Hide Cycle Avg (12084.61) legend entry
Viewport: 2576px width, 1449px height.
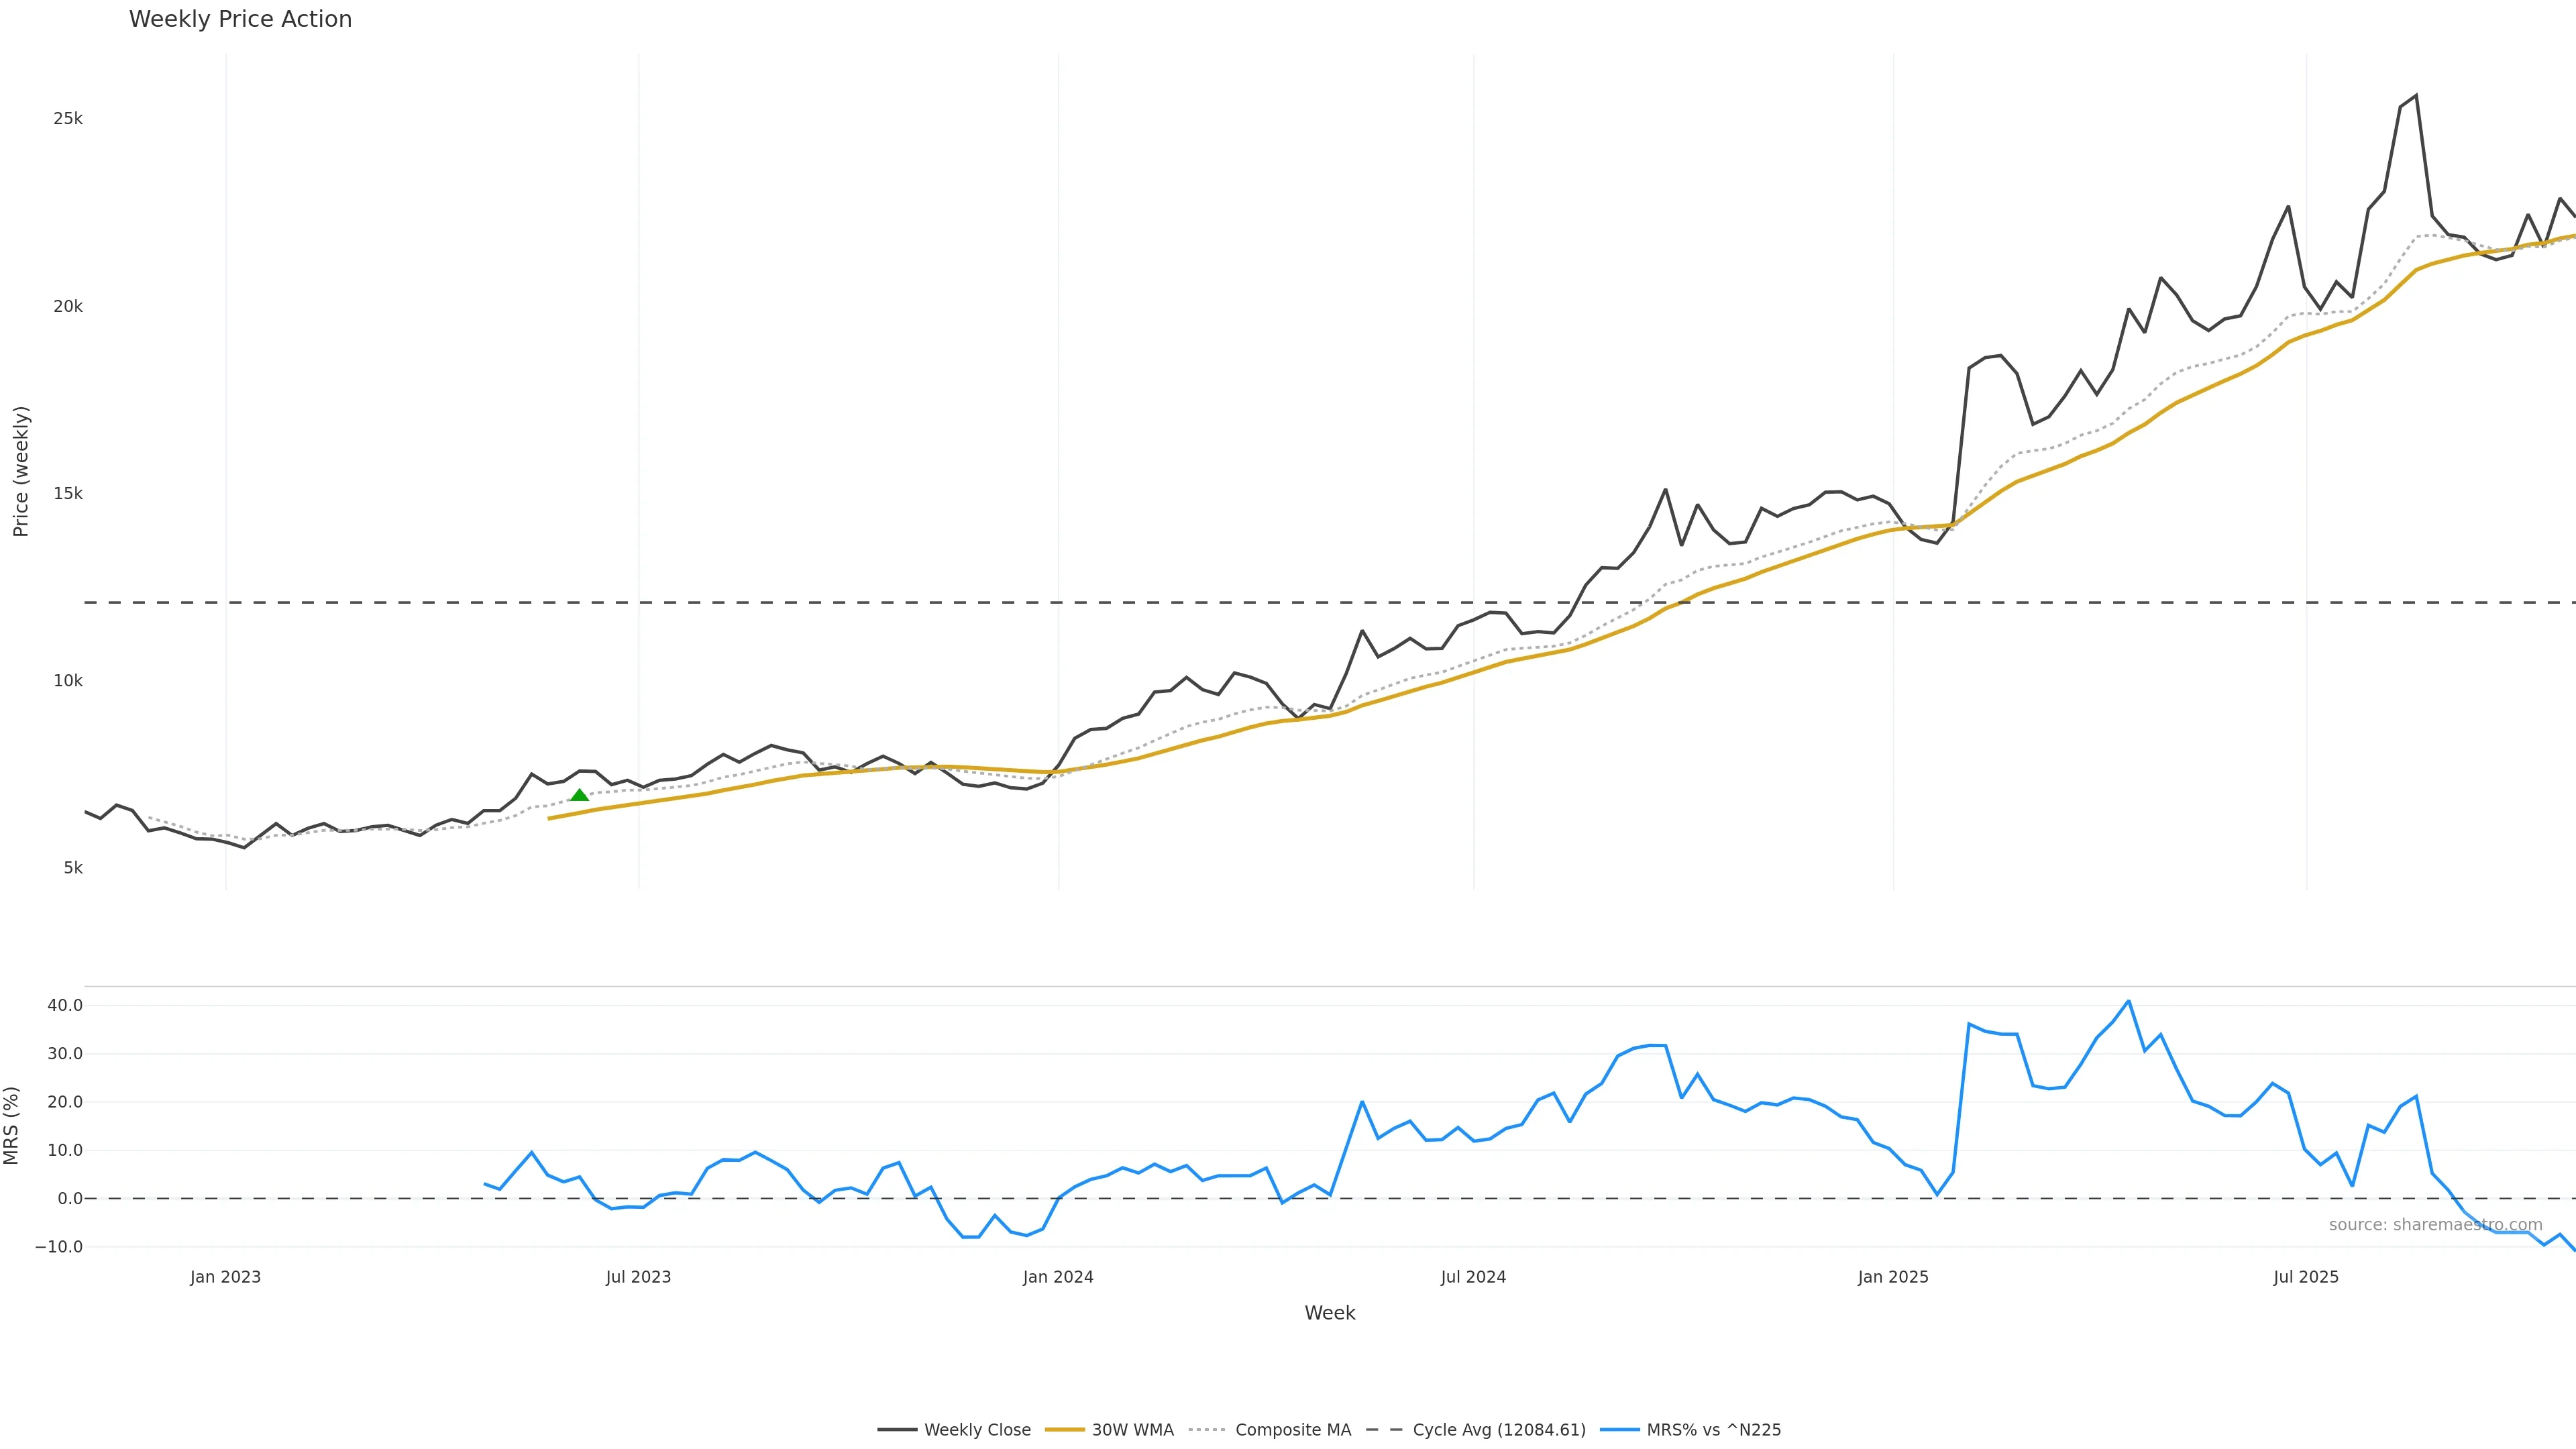click(x=1498, y=1430)
